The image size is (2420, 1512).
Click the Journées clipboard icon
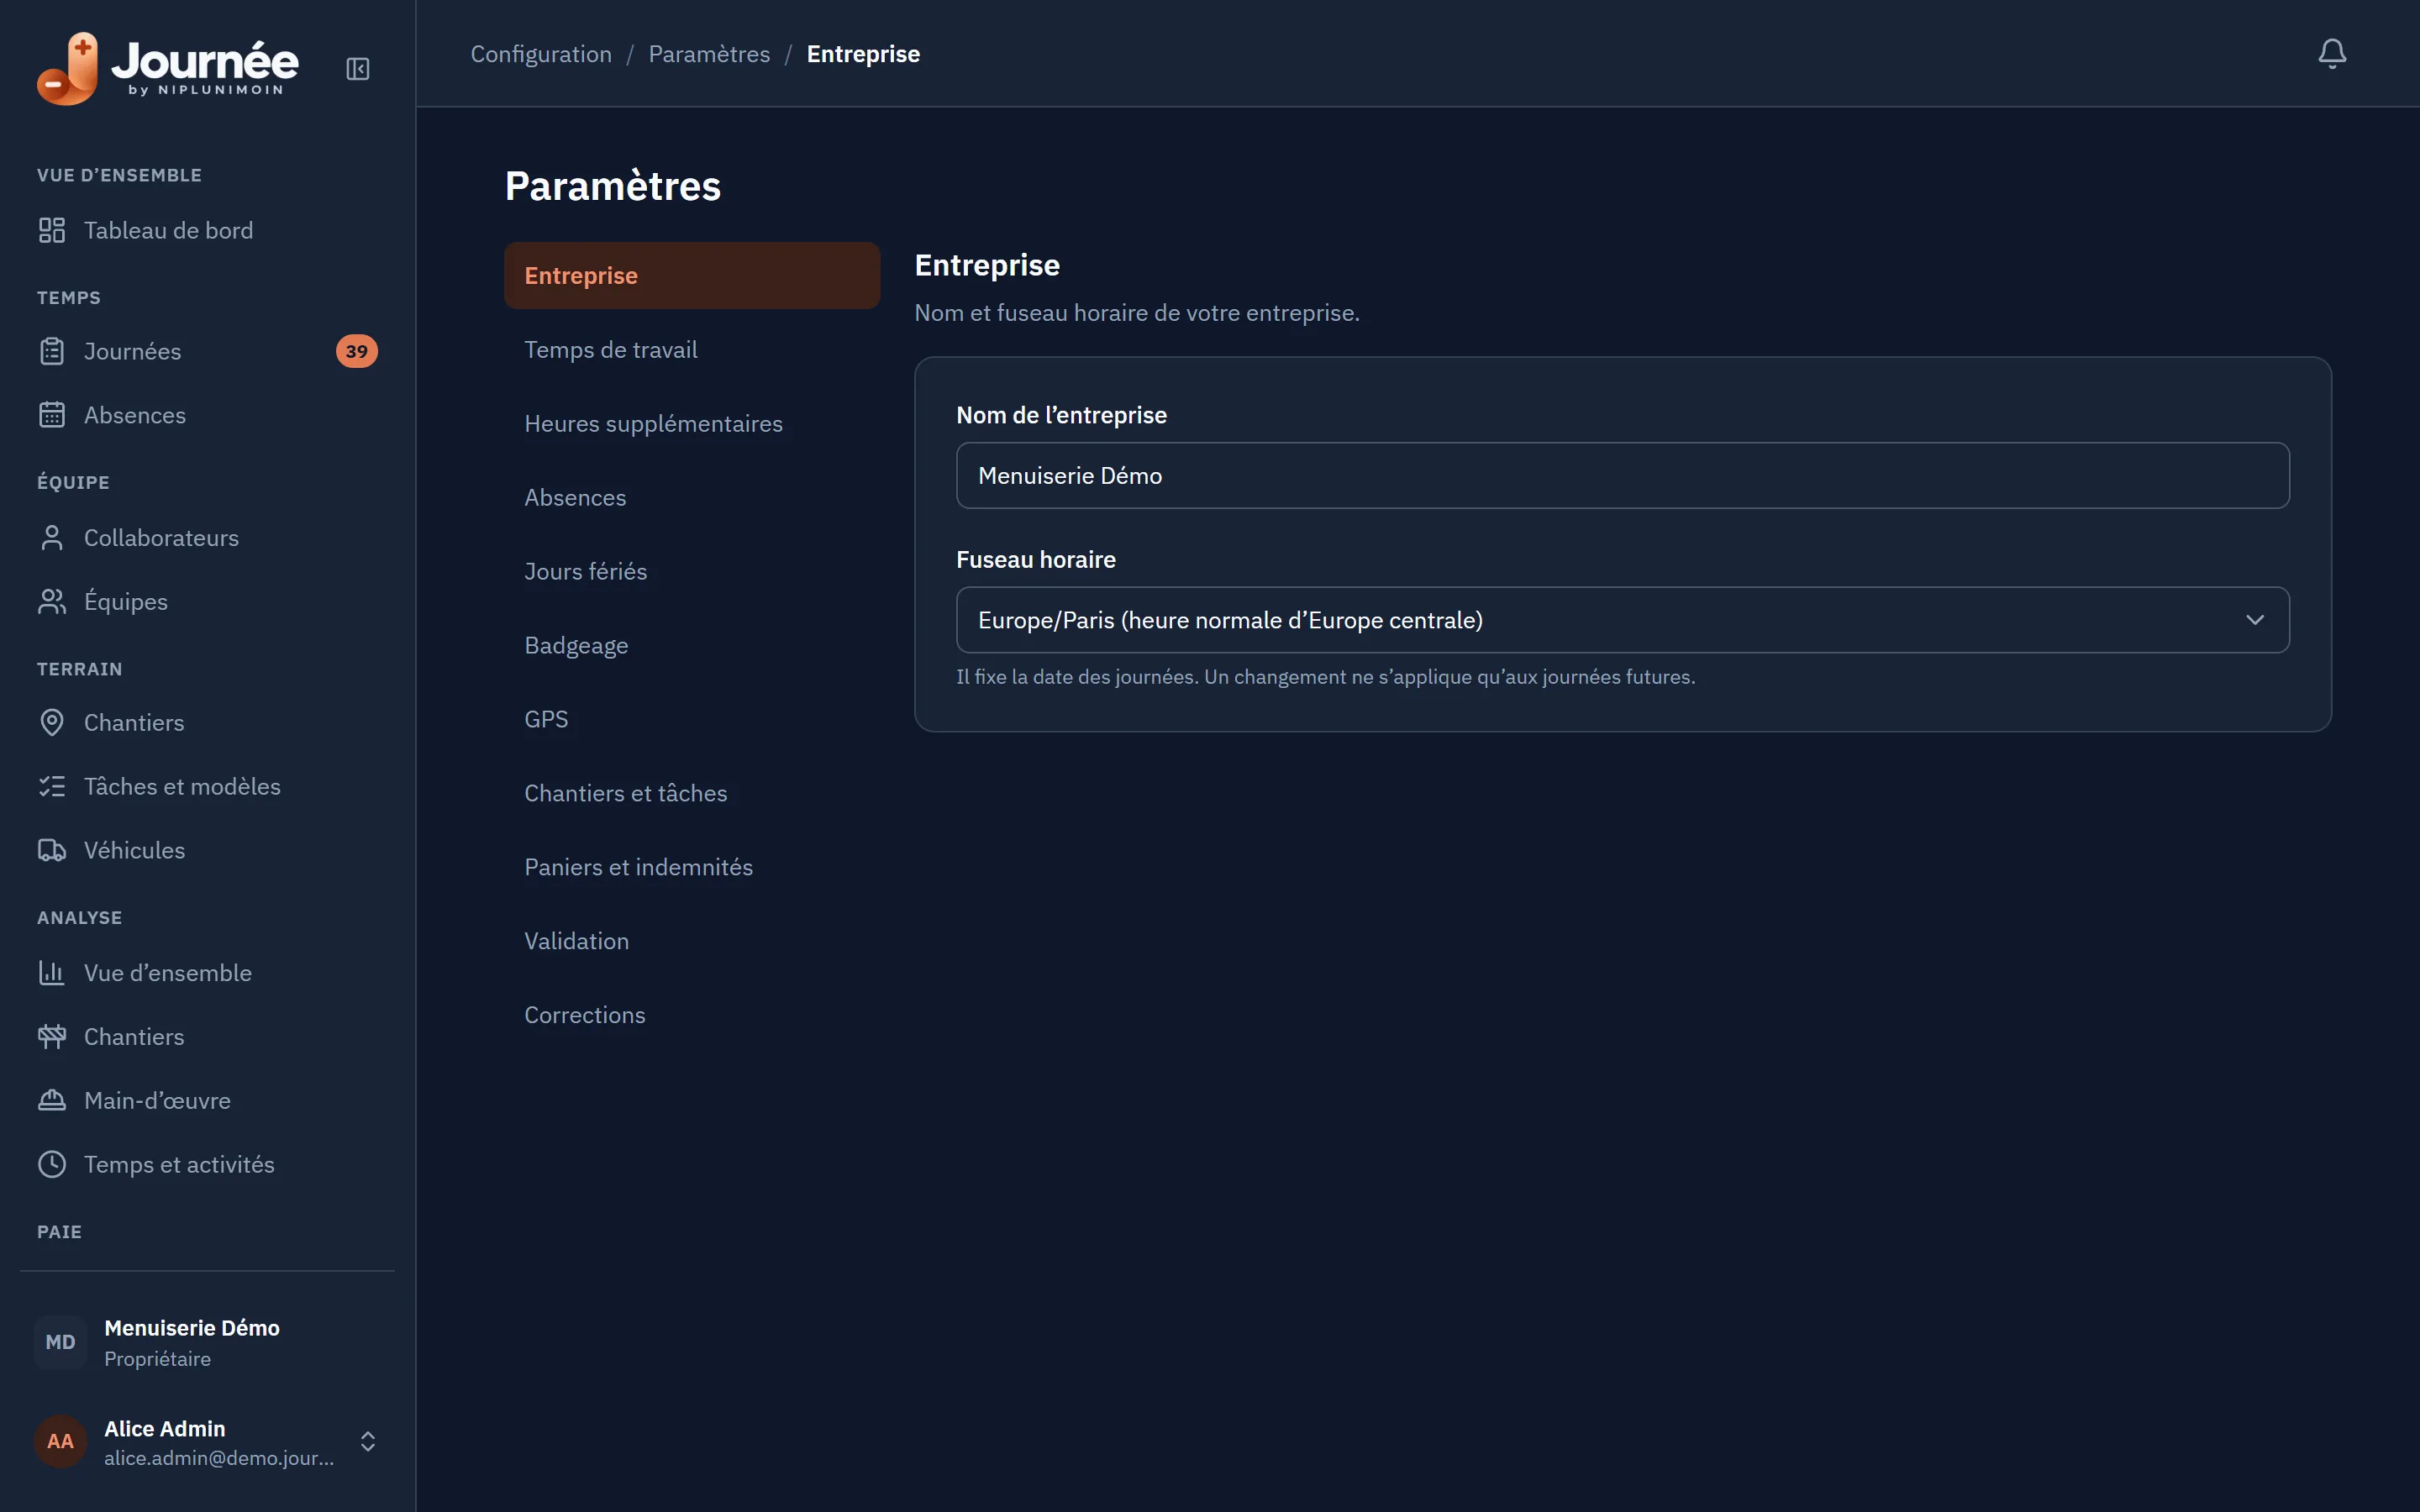(x=52, y=351)
